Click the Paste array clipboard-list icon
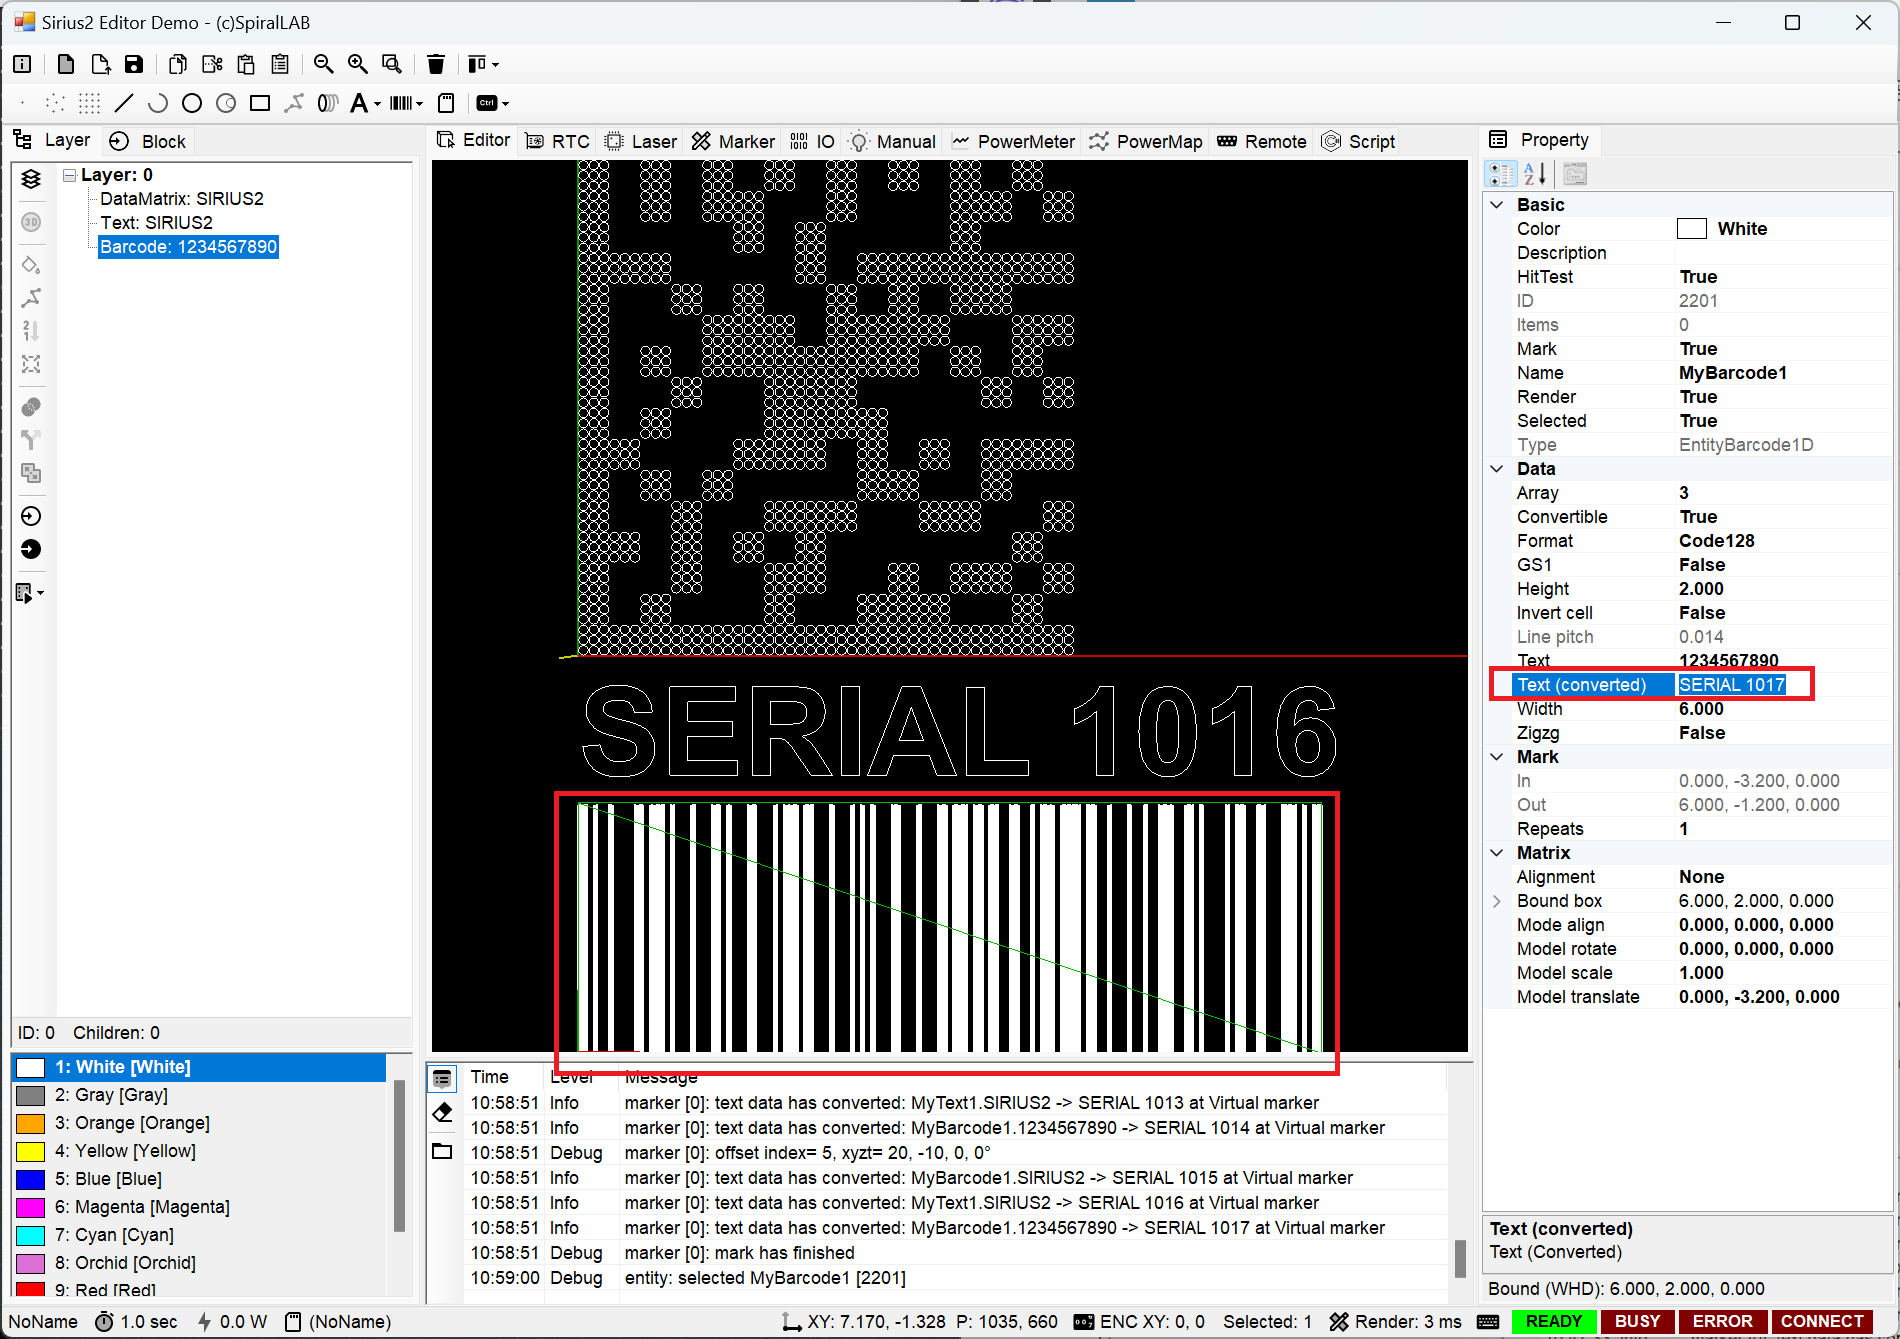1900x1339 pixels. click(x=280, y=64)
